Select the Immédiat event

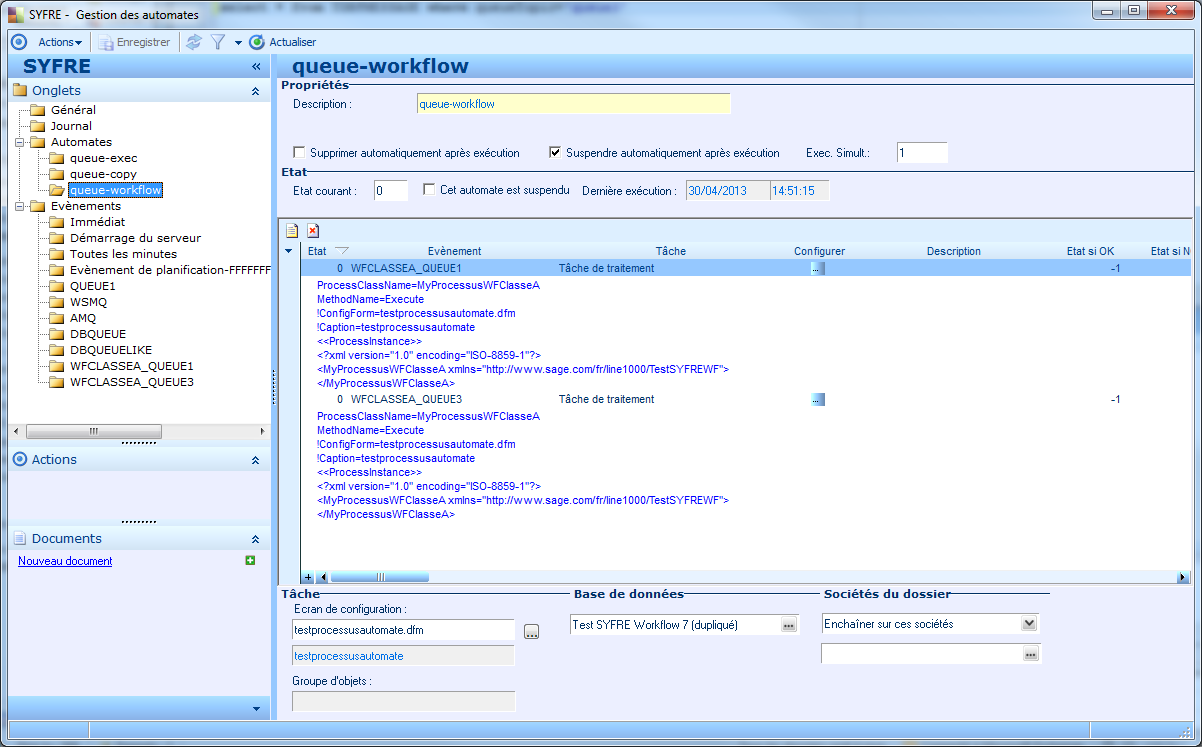click(97, 222)
